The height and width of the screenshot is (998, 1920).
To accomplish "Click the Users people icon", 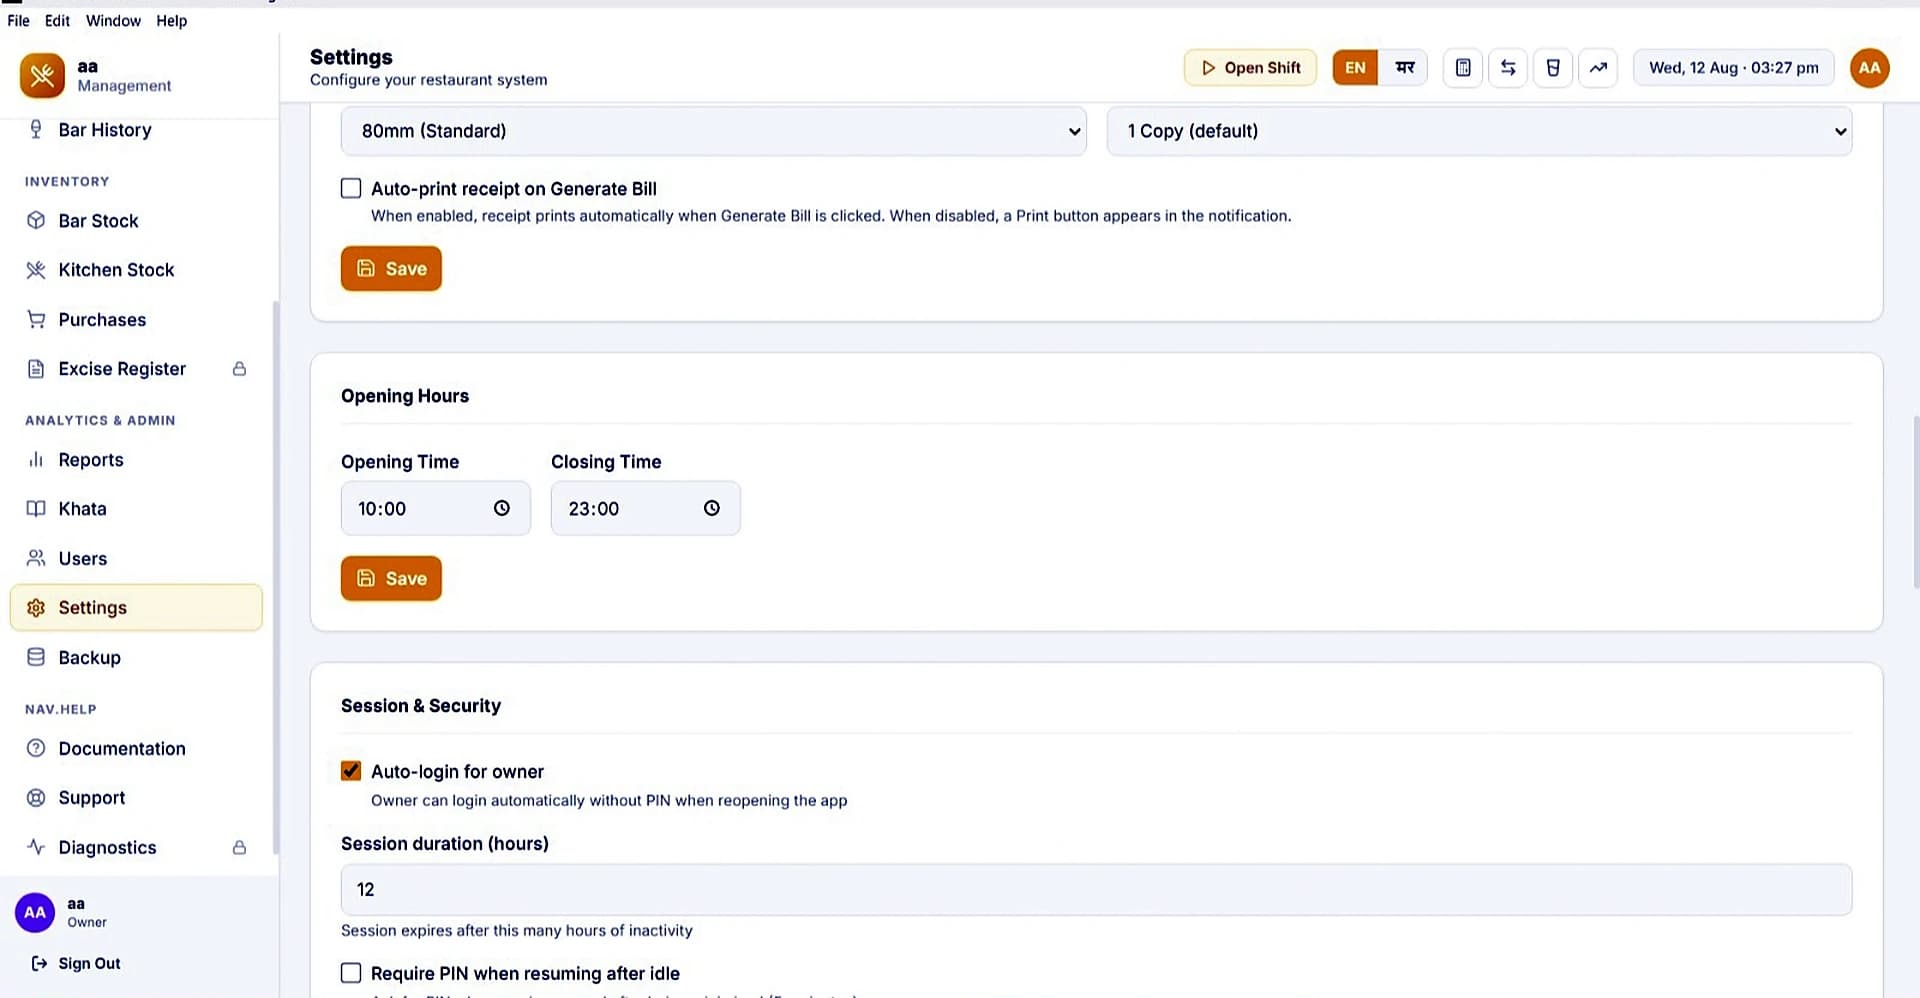I will [36, 558].
